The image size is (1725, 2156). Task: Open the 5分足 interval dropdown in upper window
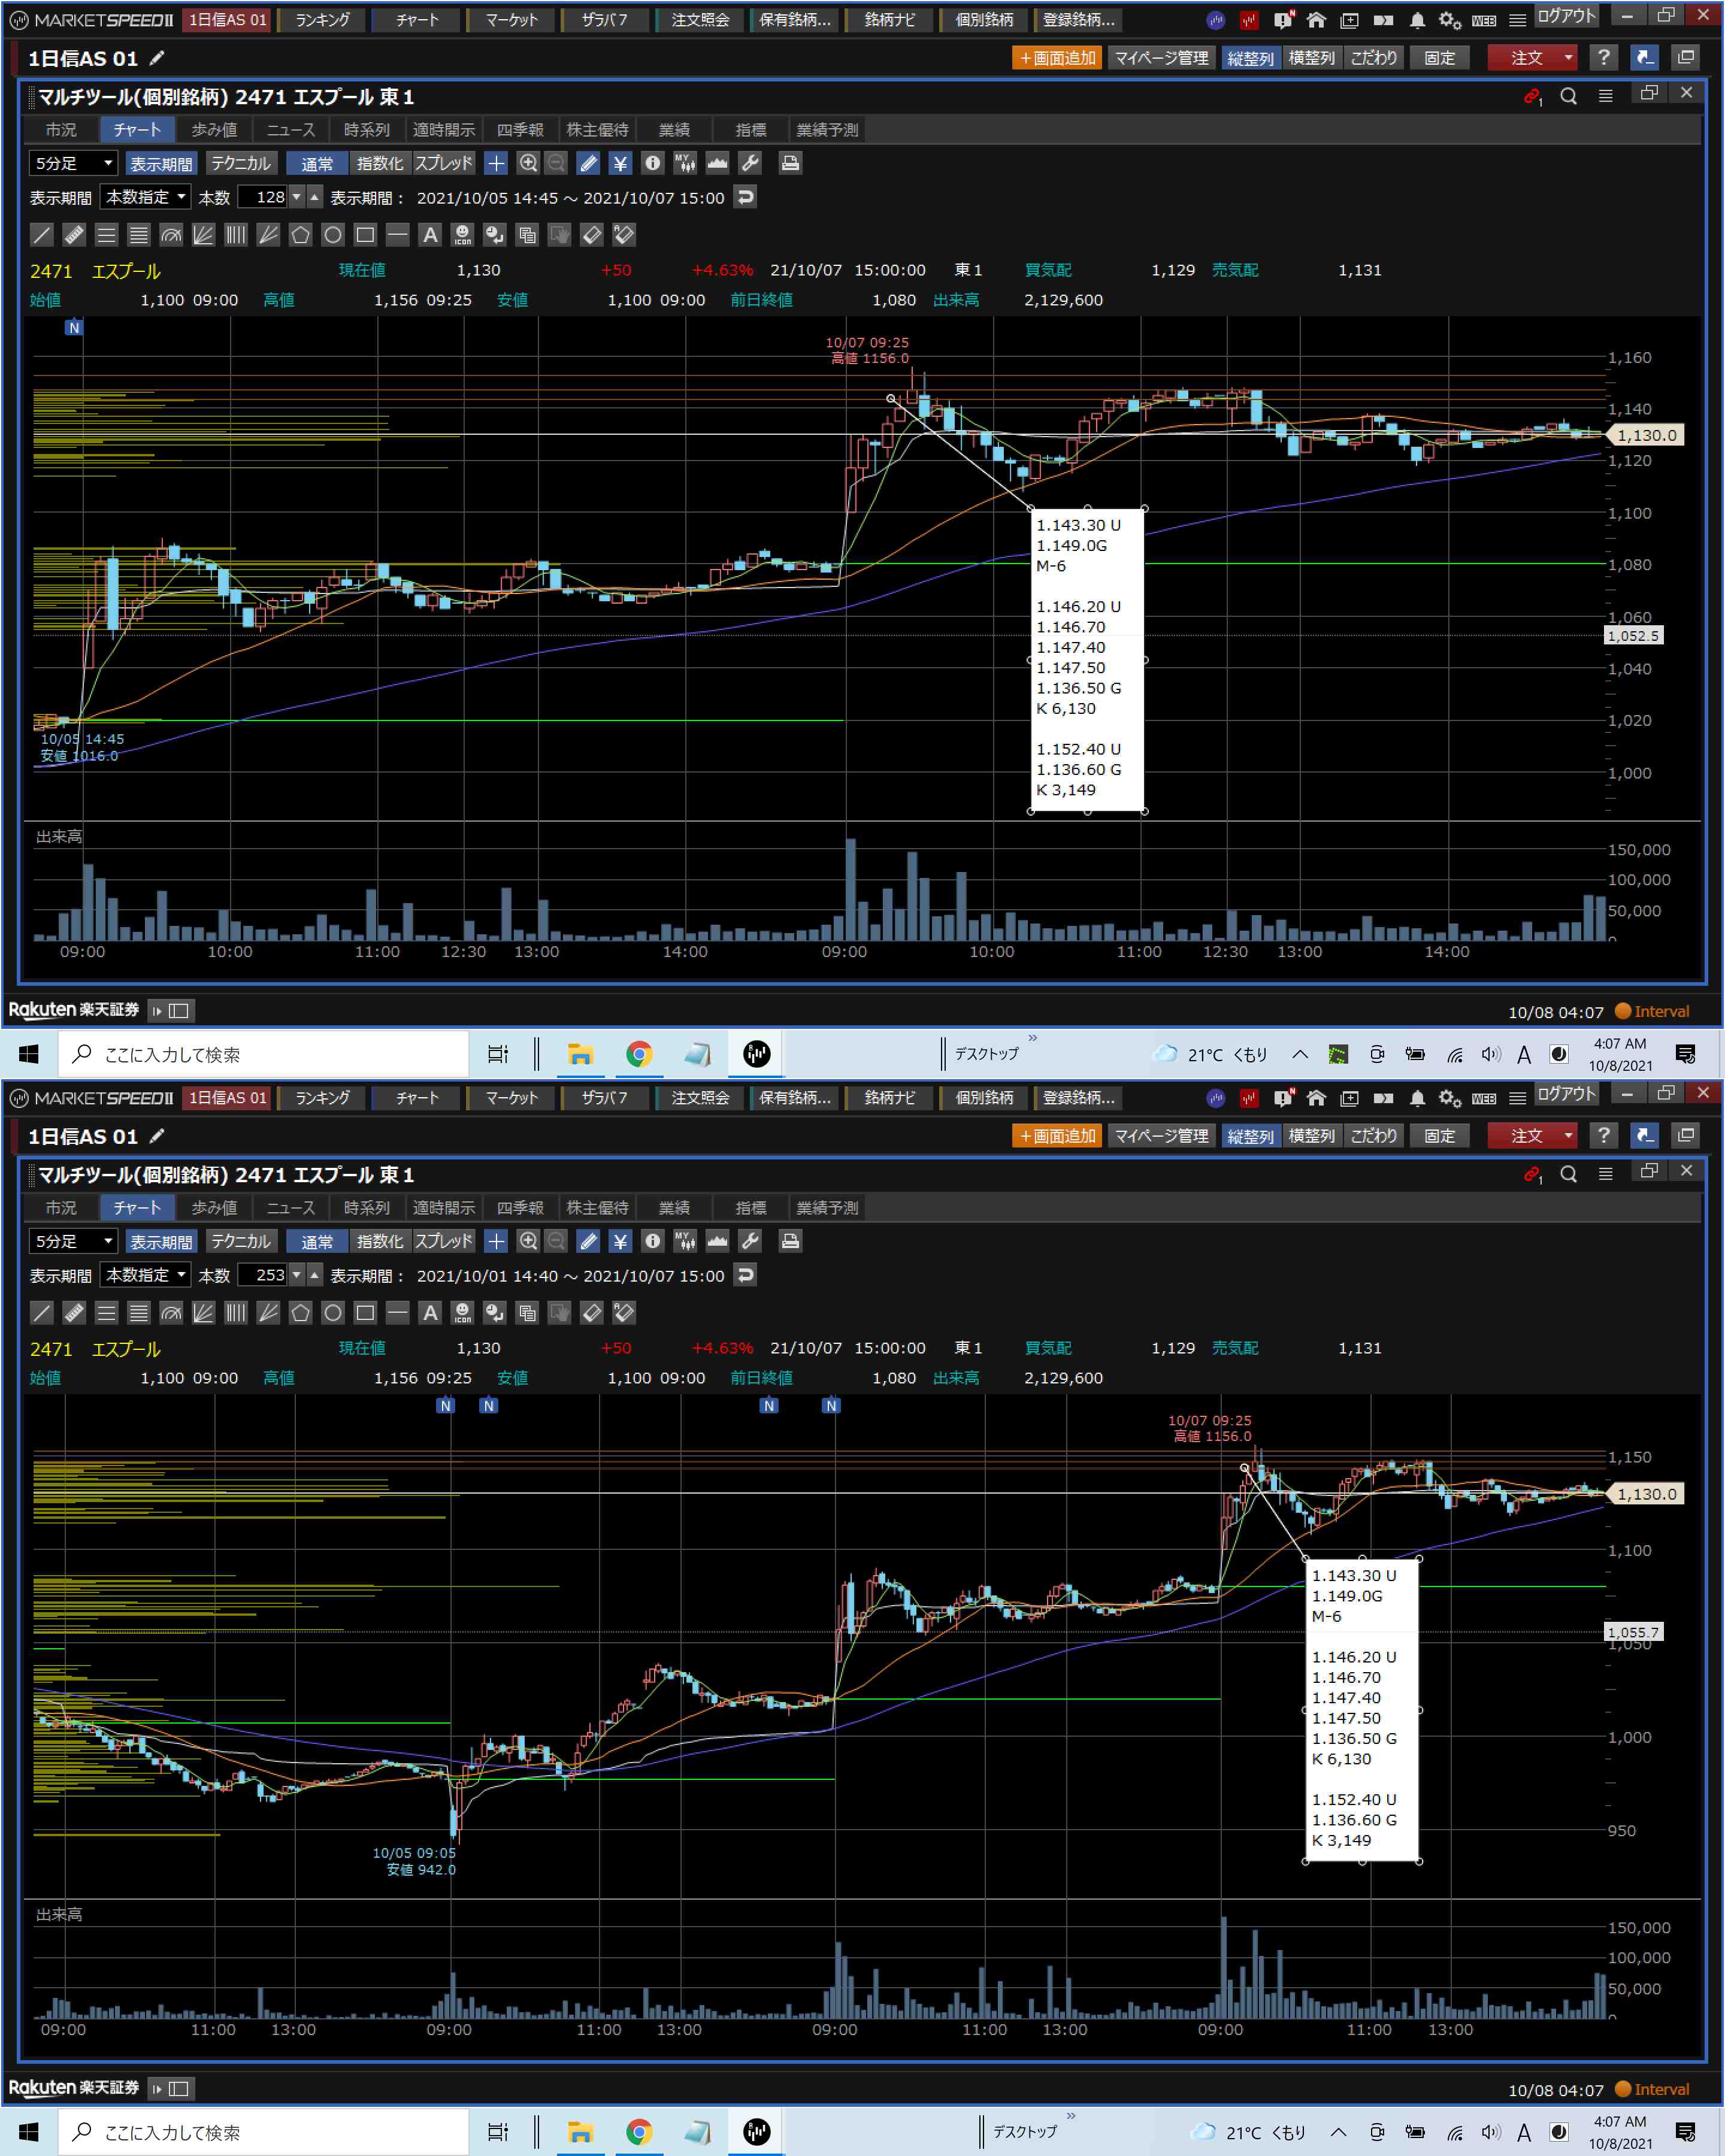click(73, 163)
